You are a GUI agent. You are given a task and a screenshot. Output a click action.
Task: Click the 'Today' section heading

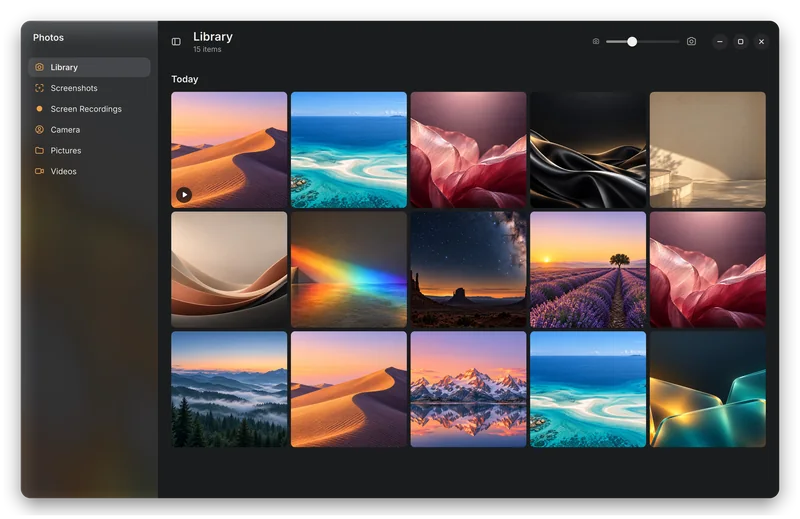click(185, 79)
